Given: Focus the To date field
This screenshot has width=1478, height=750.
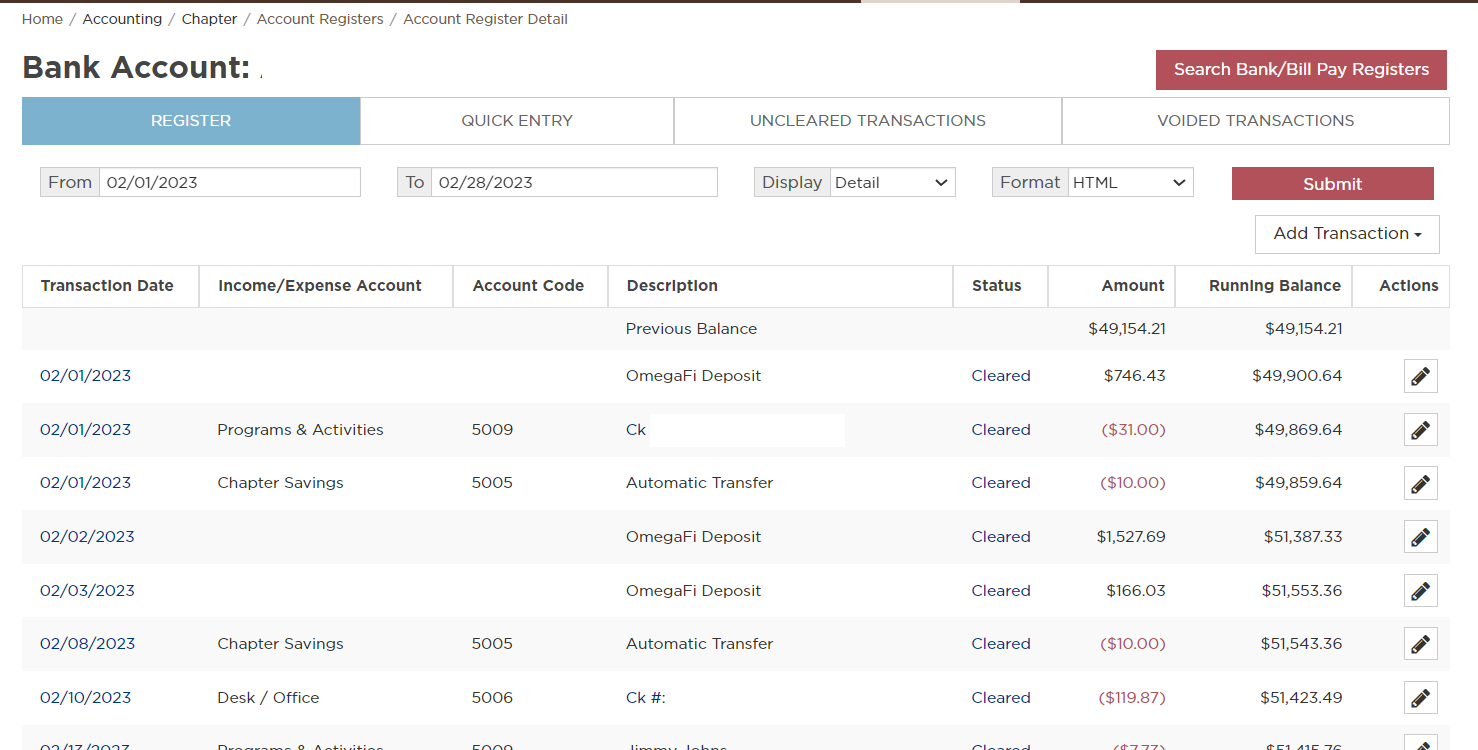Looking at the screenshot, I should (x=574, y=182).
